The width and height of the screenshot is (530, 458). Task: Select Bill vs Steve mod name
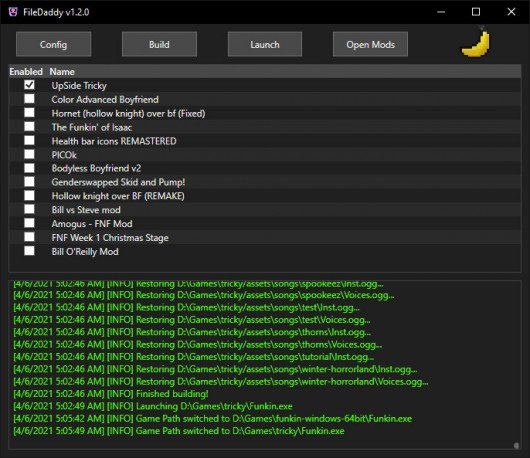pyautogui.click(x=86, y=210)
